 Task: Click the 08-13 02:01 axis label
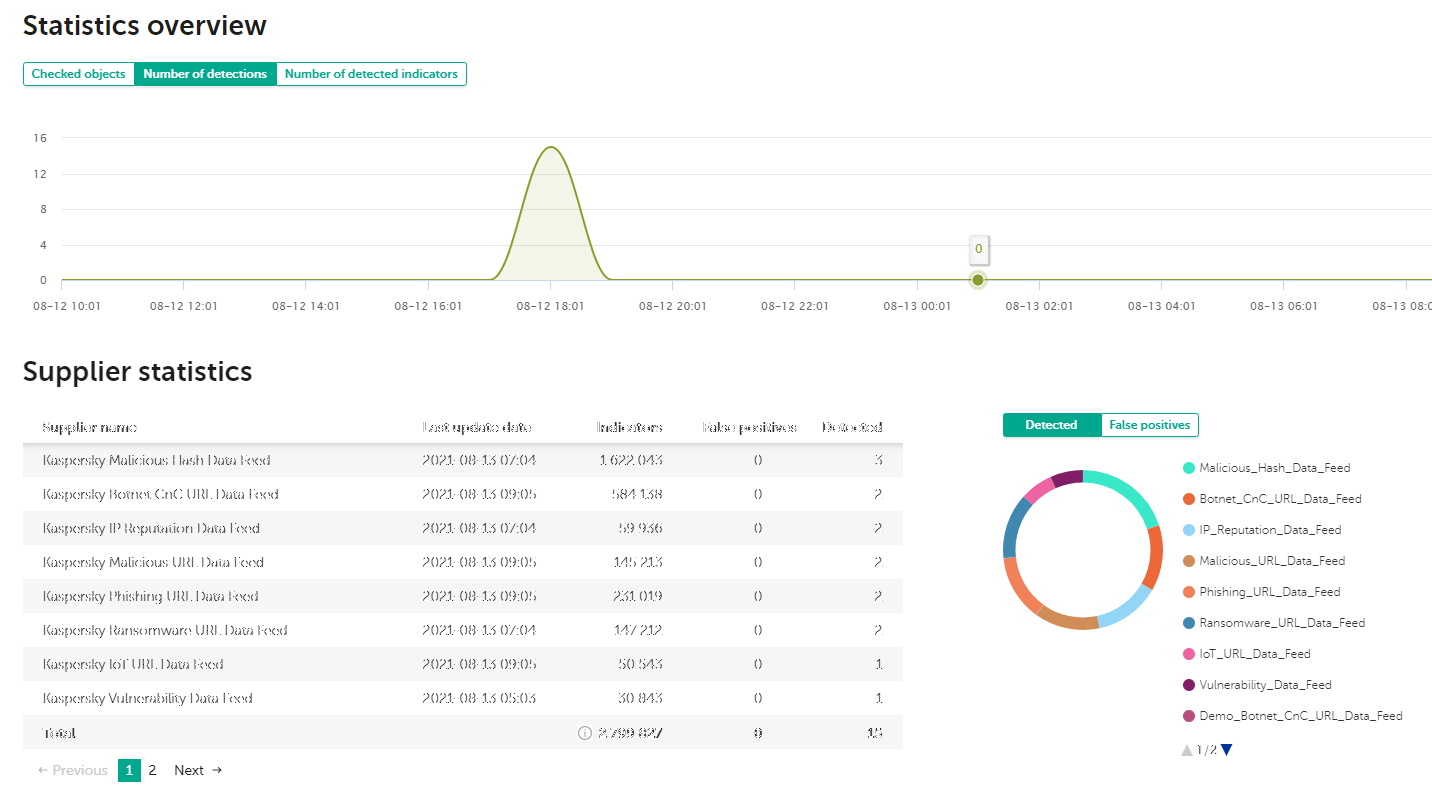(1039, 306)
